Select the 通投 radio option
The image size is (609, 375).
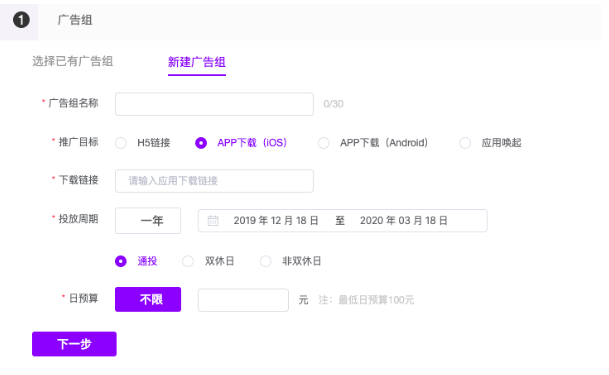pos(121,261)
